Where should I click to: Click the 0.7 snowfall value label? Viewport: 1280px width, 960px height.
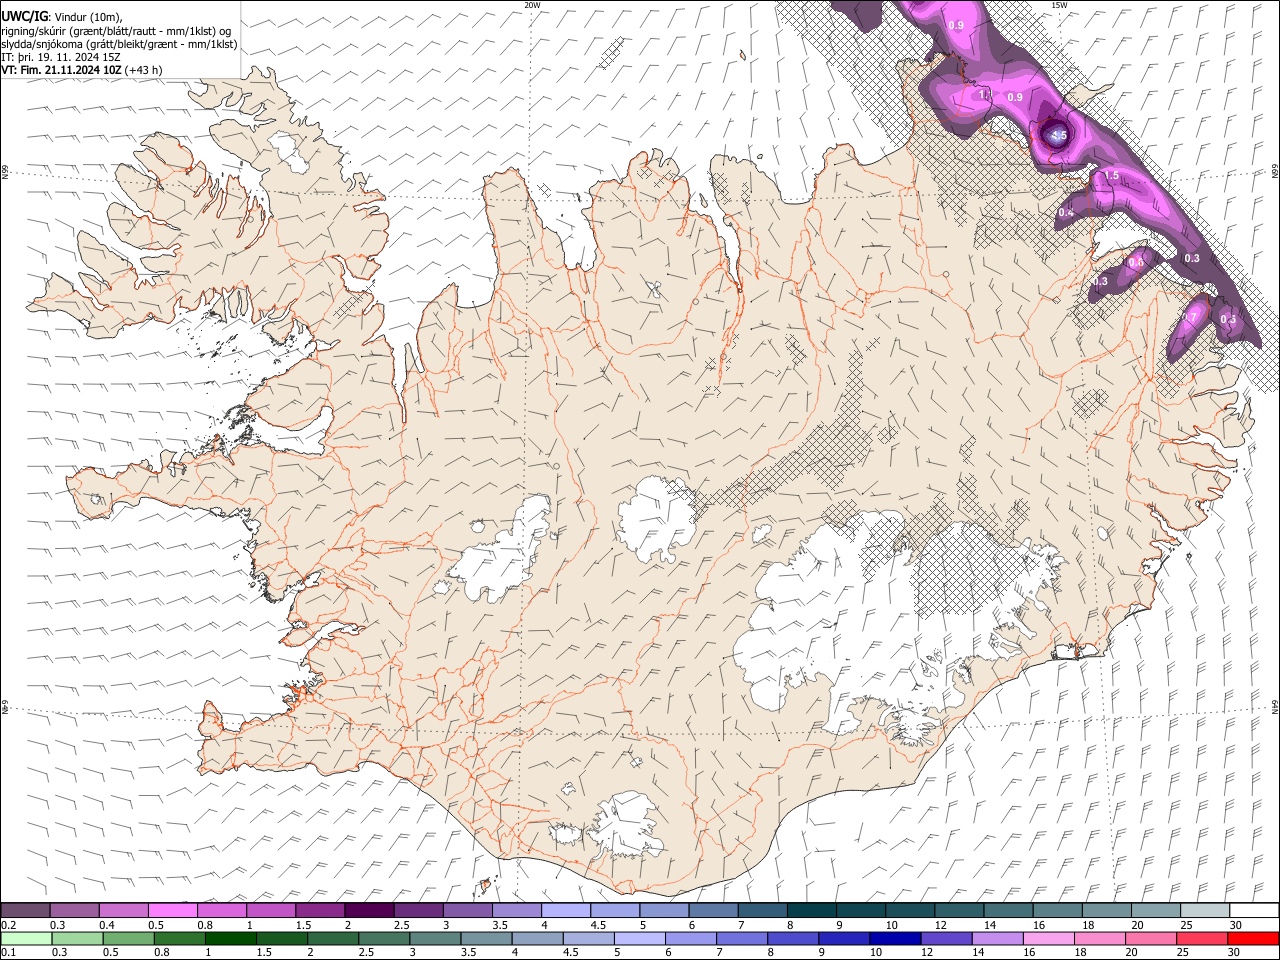pos(1190,318)
